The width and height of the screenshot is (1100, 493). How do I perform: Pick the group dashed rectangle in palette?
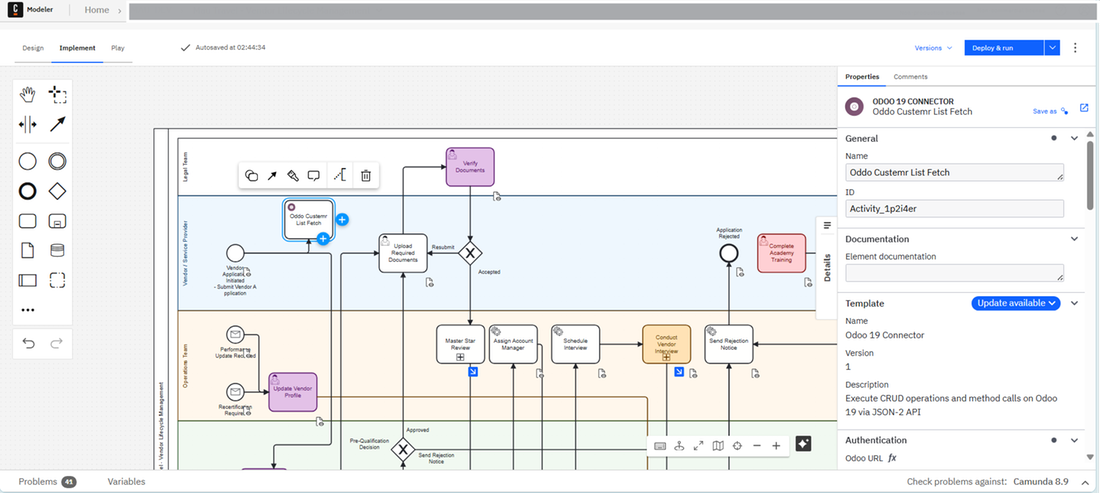point(58,281)
